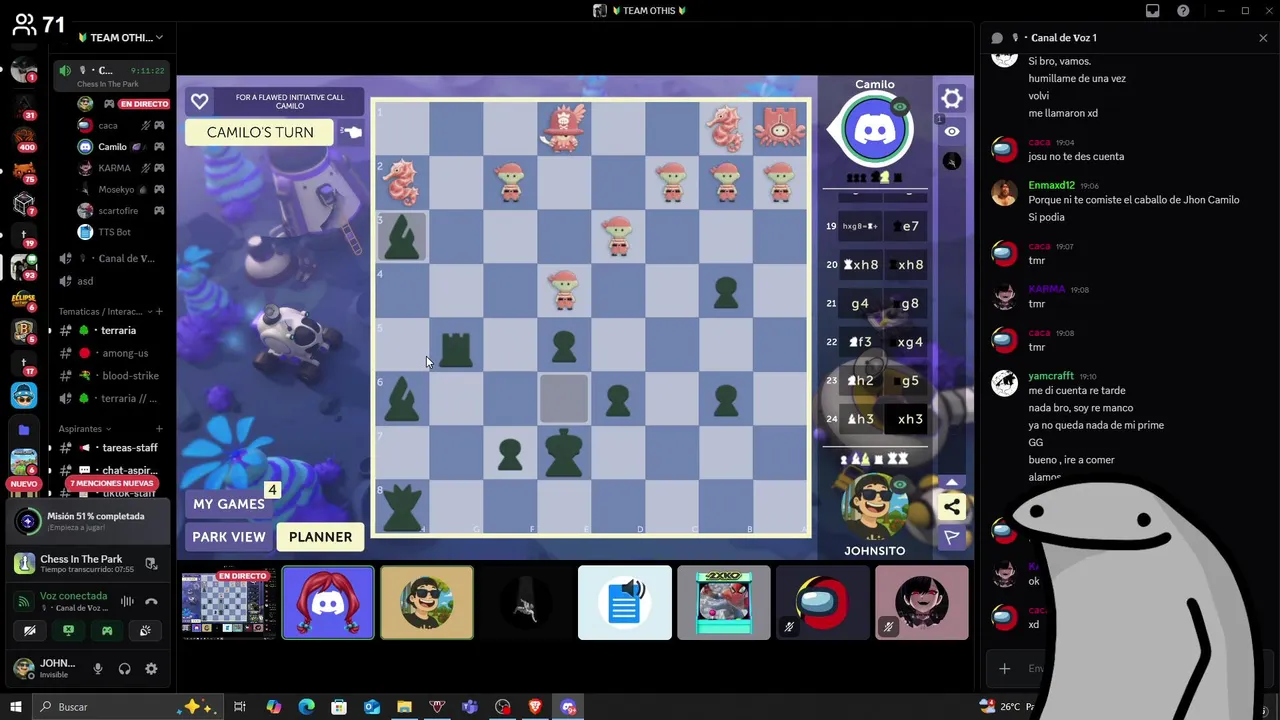Open Discord help icon in title bar
Viewport: 1280px width, 720px height.
[1184, 11]
